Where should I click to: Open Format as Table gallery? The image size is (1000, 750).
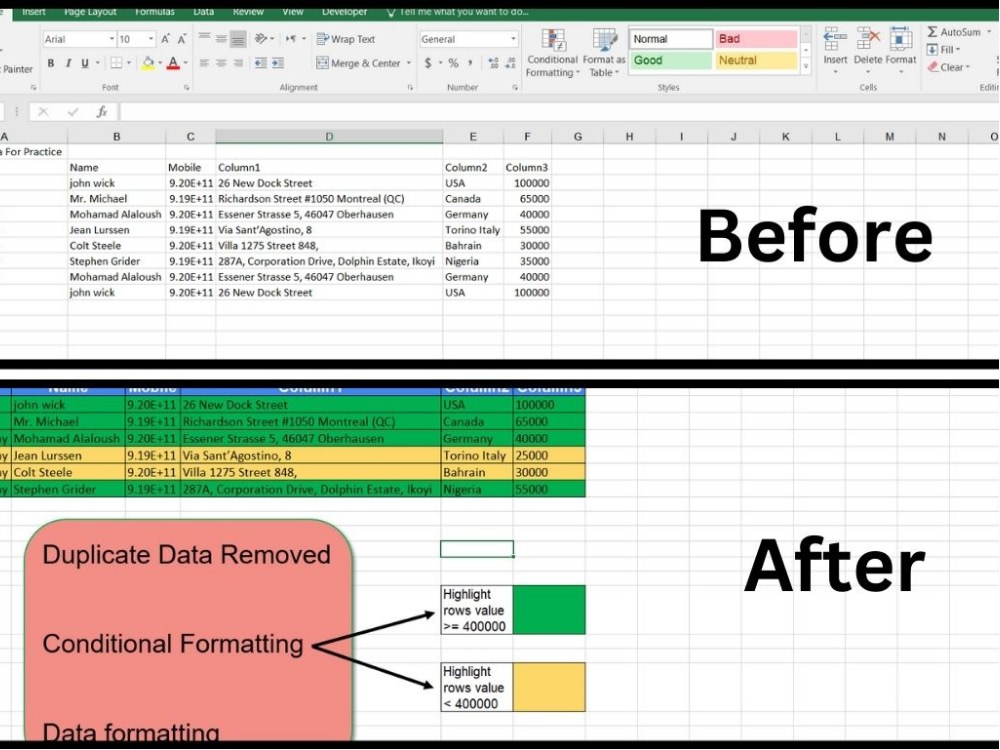click(x=604, y=54)
